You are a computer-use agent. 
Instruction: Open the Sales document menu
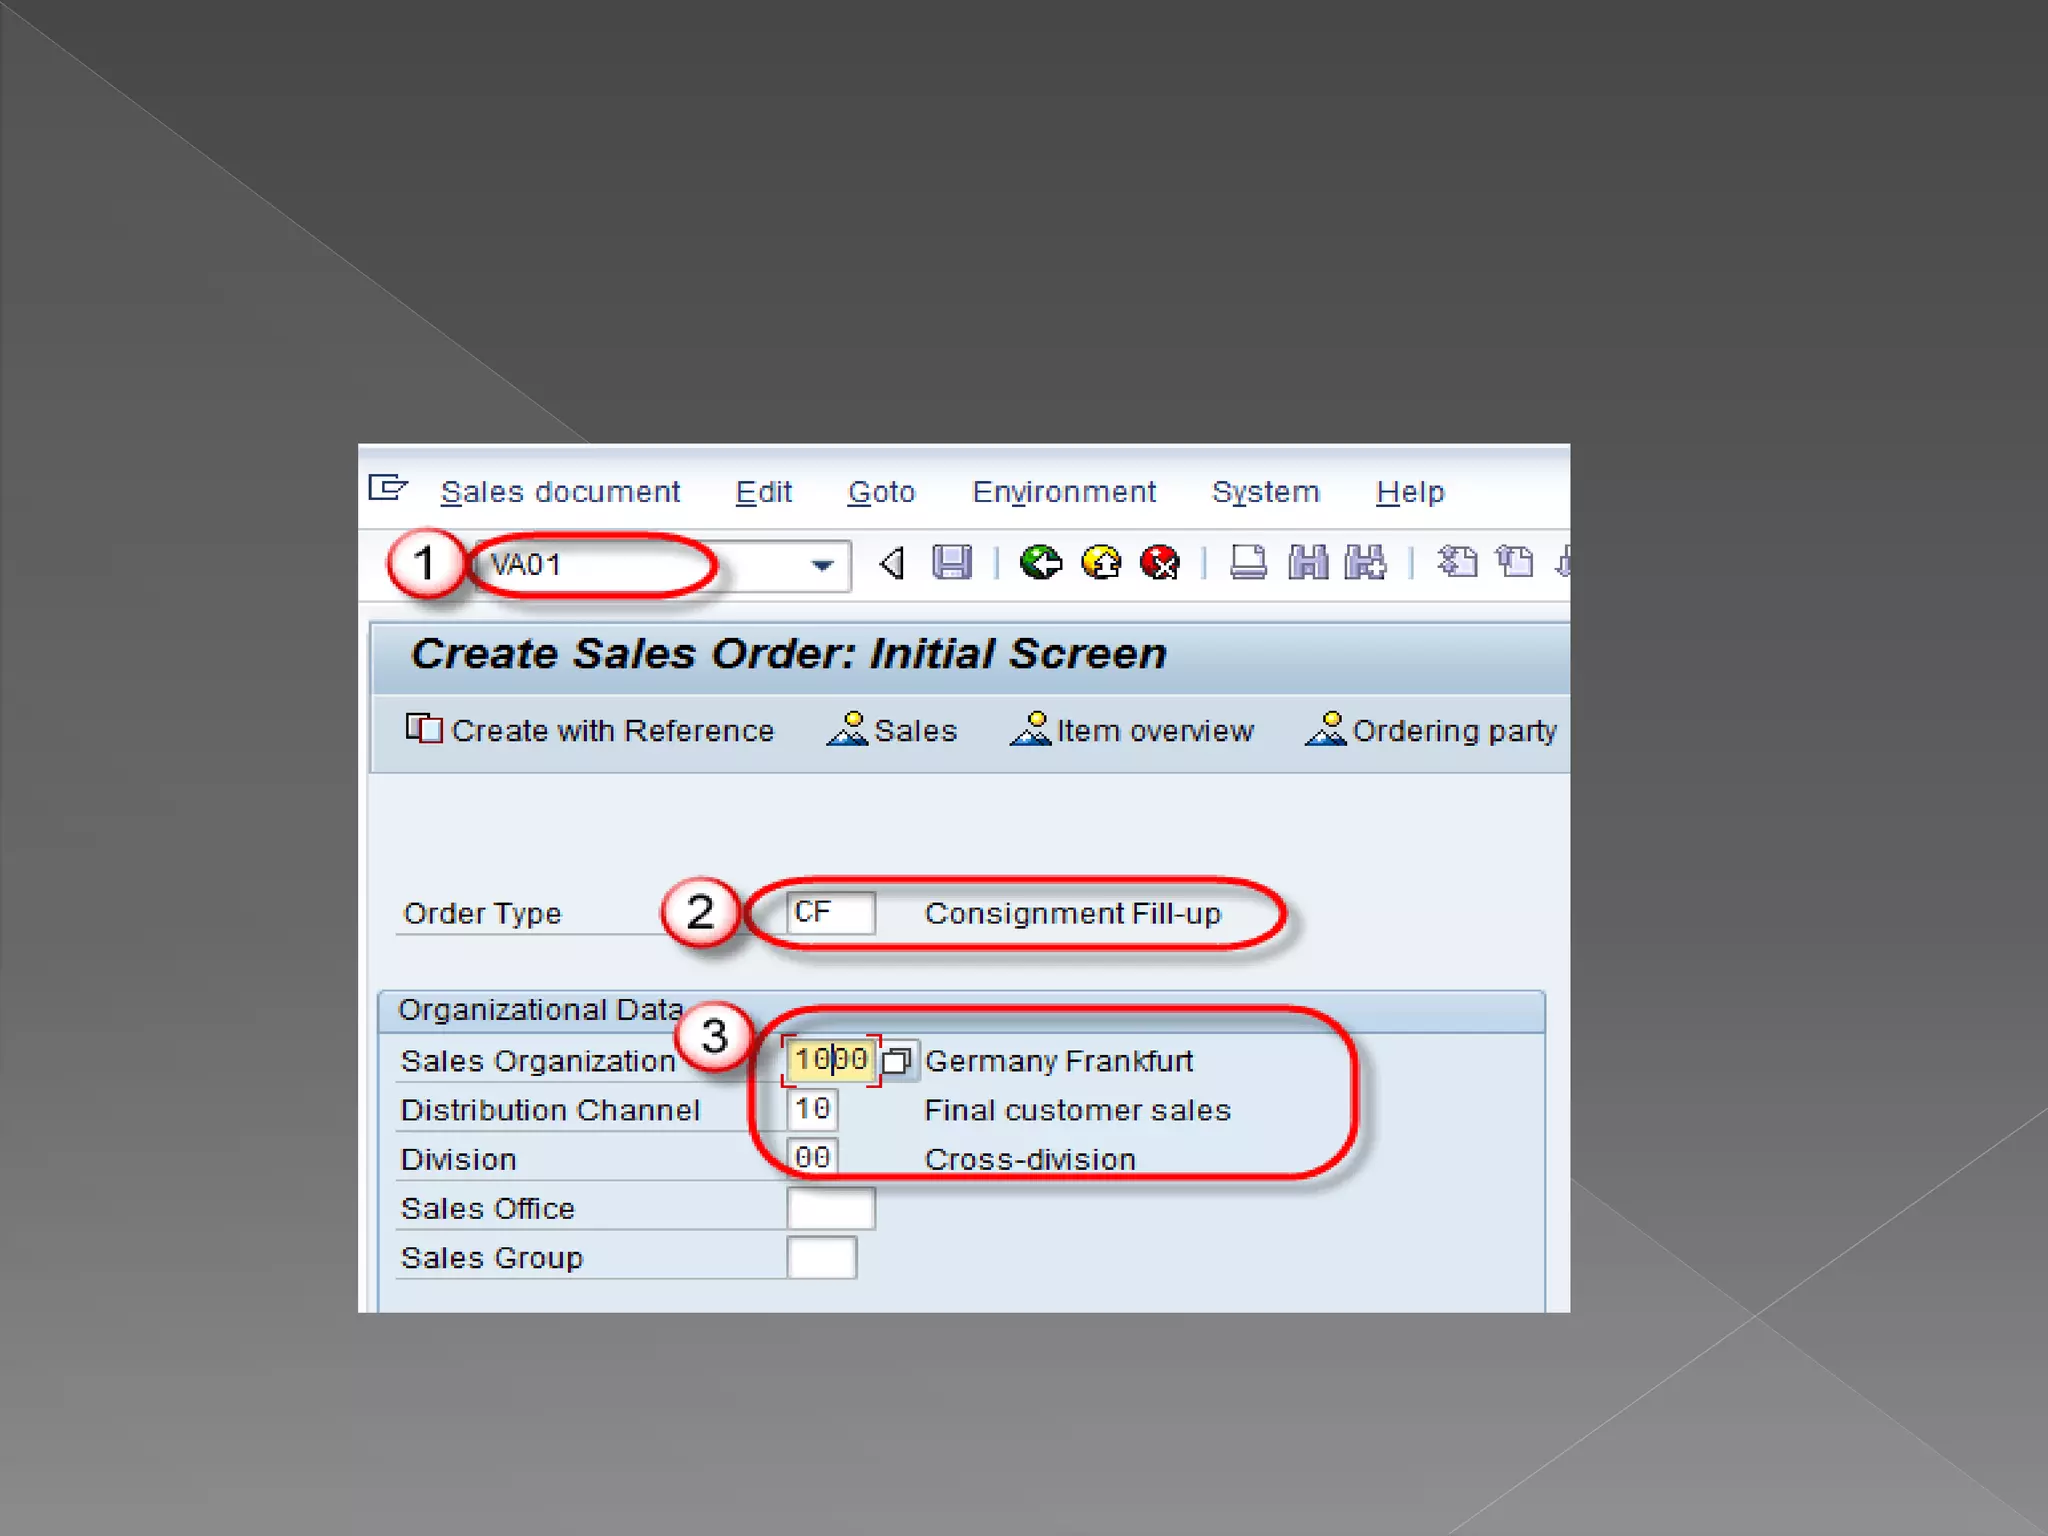click(560, 492)
